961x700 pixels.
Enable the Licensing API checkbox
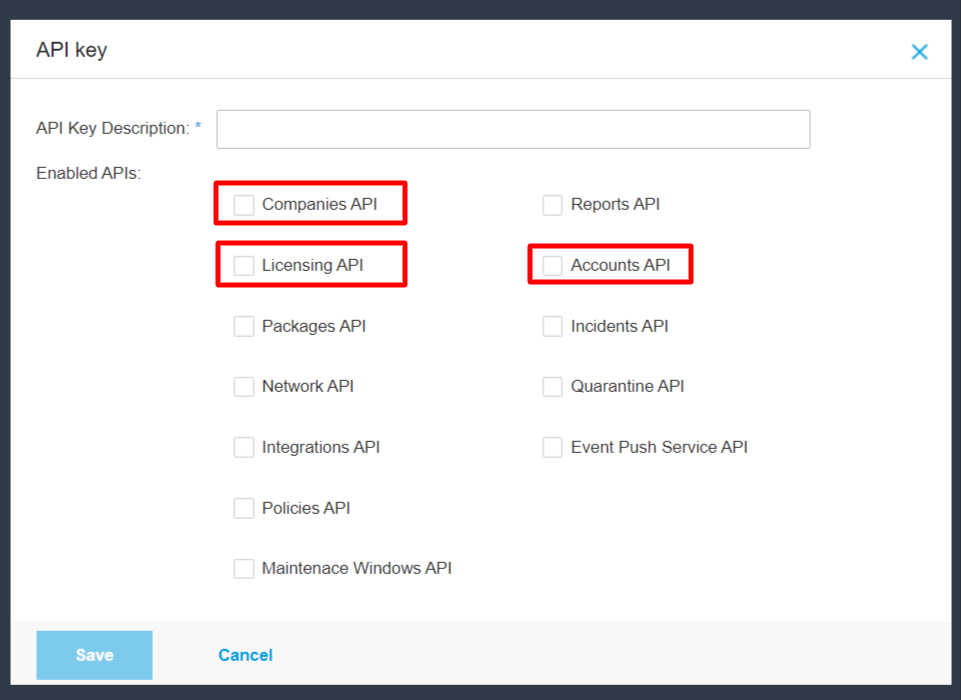click(x=244, y=265)
